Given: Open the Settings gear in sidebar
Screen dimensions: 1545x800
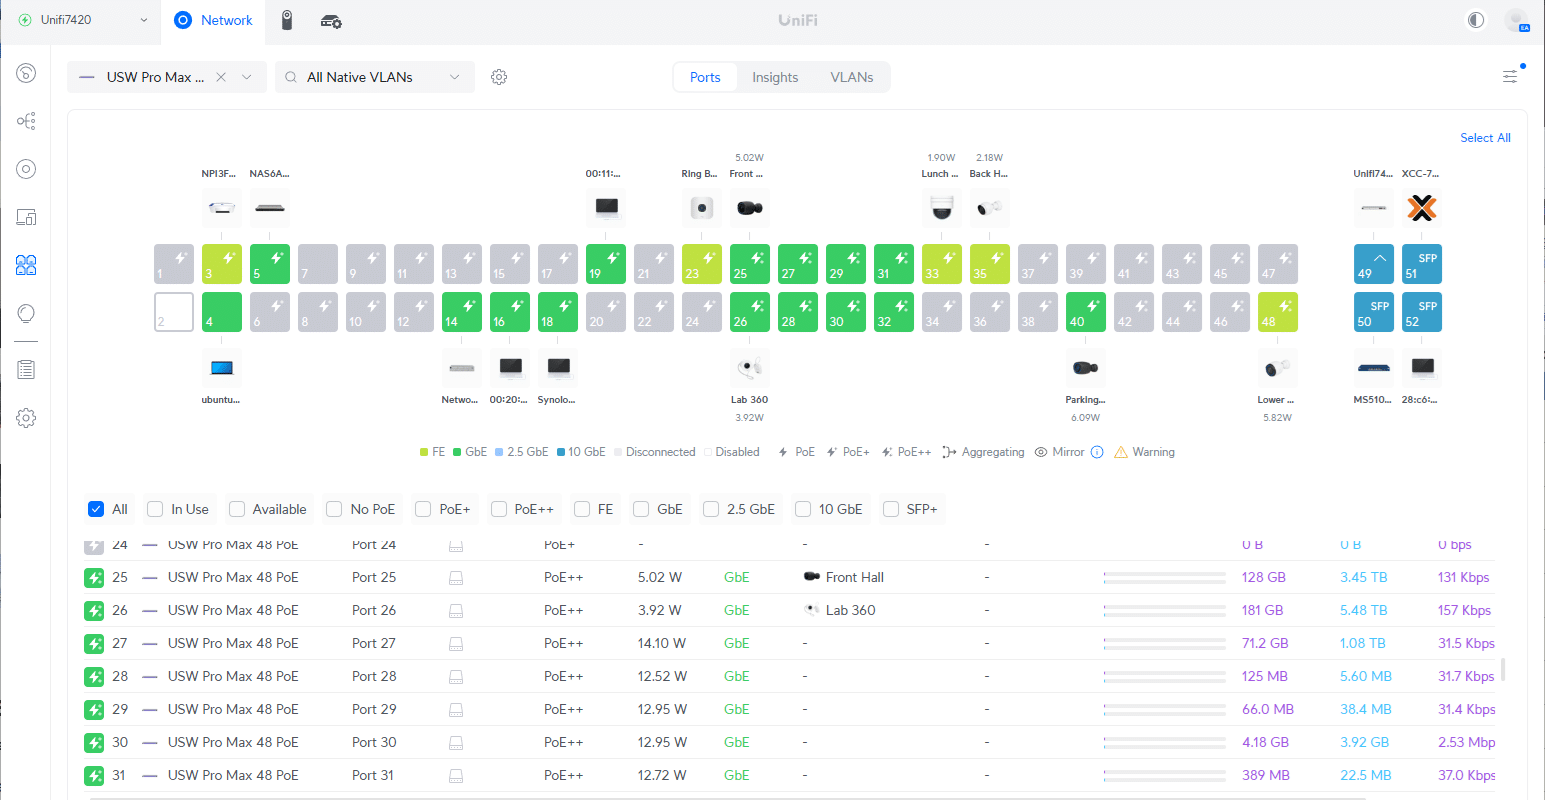Looking at the screenshot, I should click(x=27, y=417).
